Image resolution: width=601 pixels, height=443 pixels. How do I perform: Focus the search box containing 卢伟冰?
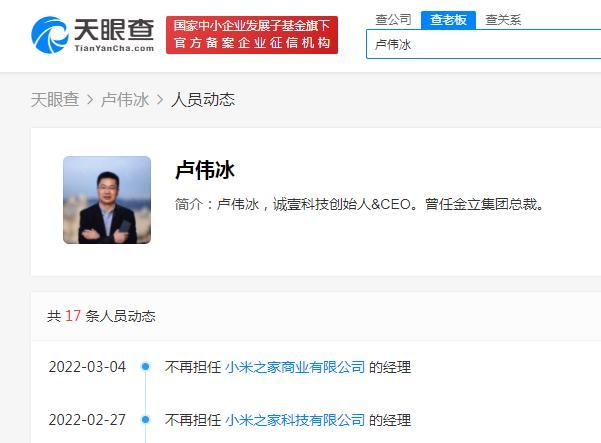pyautogui.click(x=484, y=44)
